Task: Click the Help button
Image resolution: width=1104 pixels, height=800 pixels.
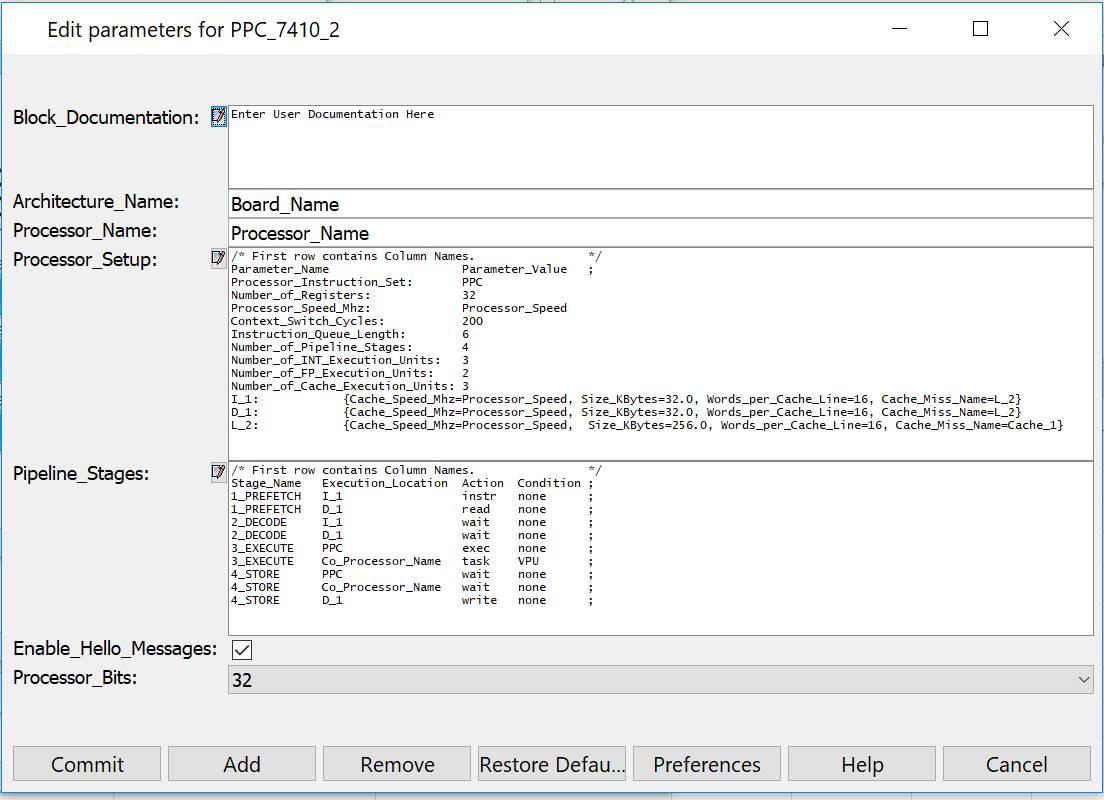Action: 862,764
